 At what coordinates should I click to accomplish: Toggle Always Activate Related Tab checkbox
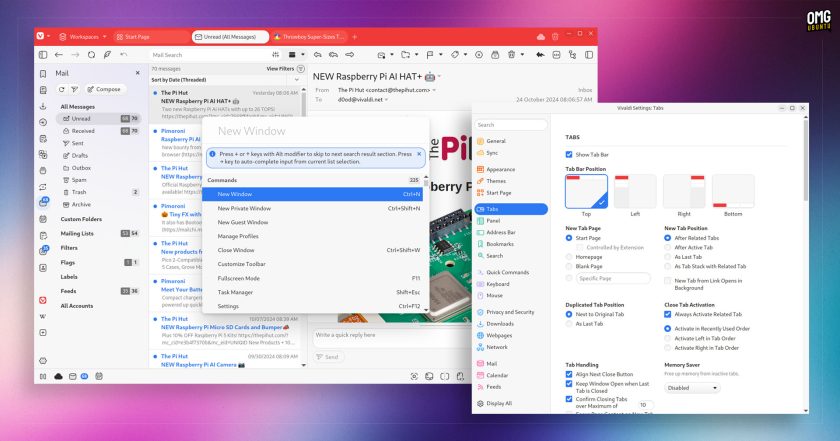click(x=668, y=315)
